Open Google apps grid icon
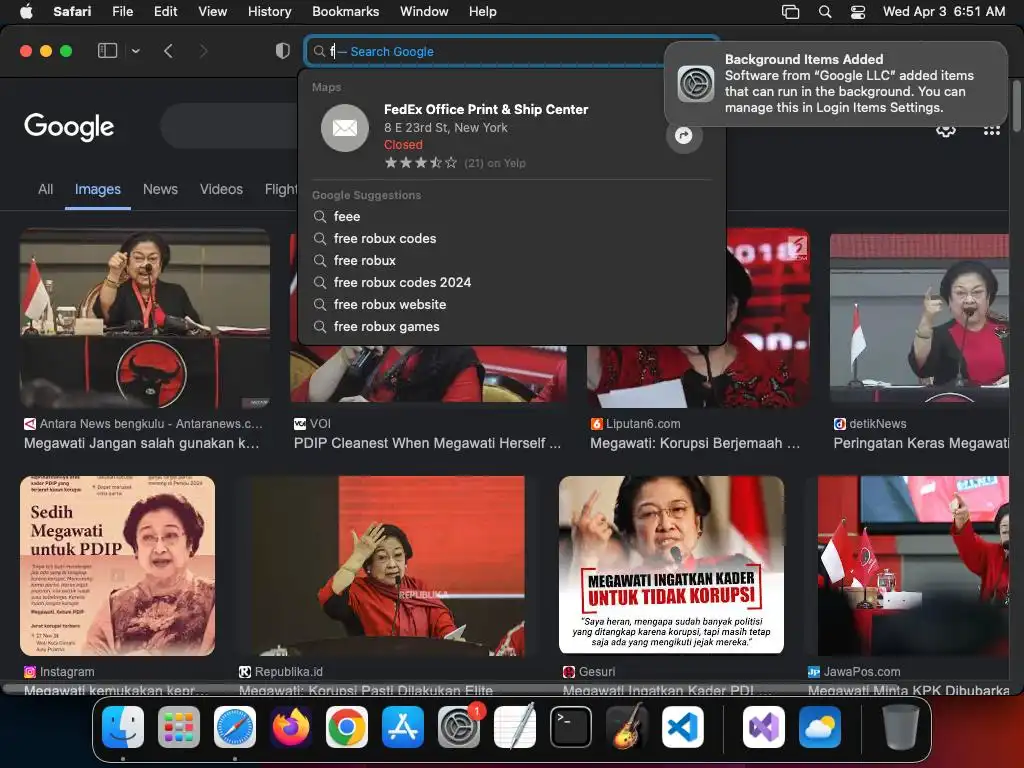Viewport: 1024px width, 768px height. click(x=992, y=131)
